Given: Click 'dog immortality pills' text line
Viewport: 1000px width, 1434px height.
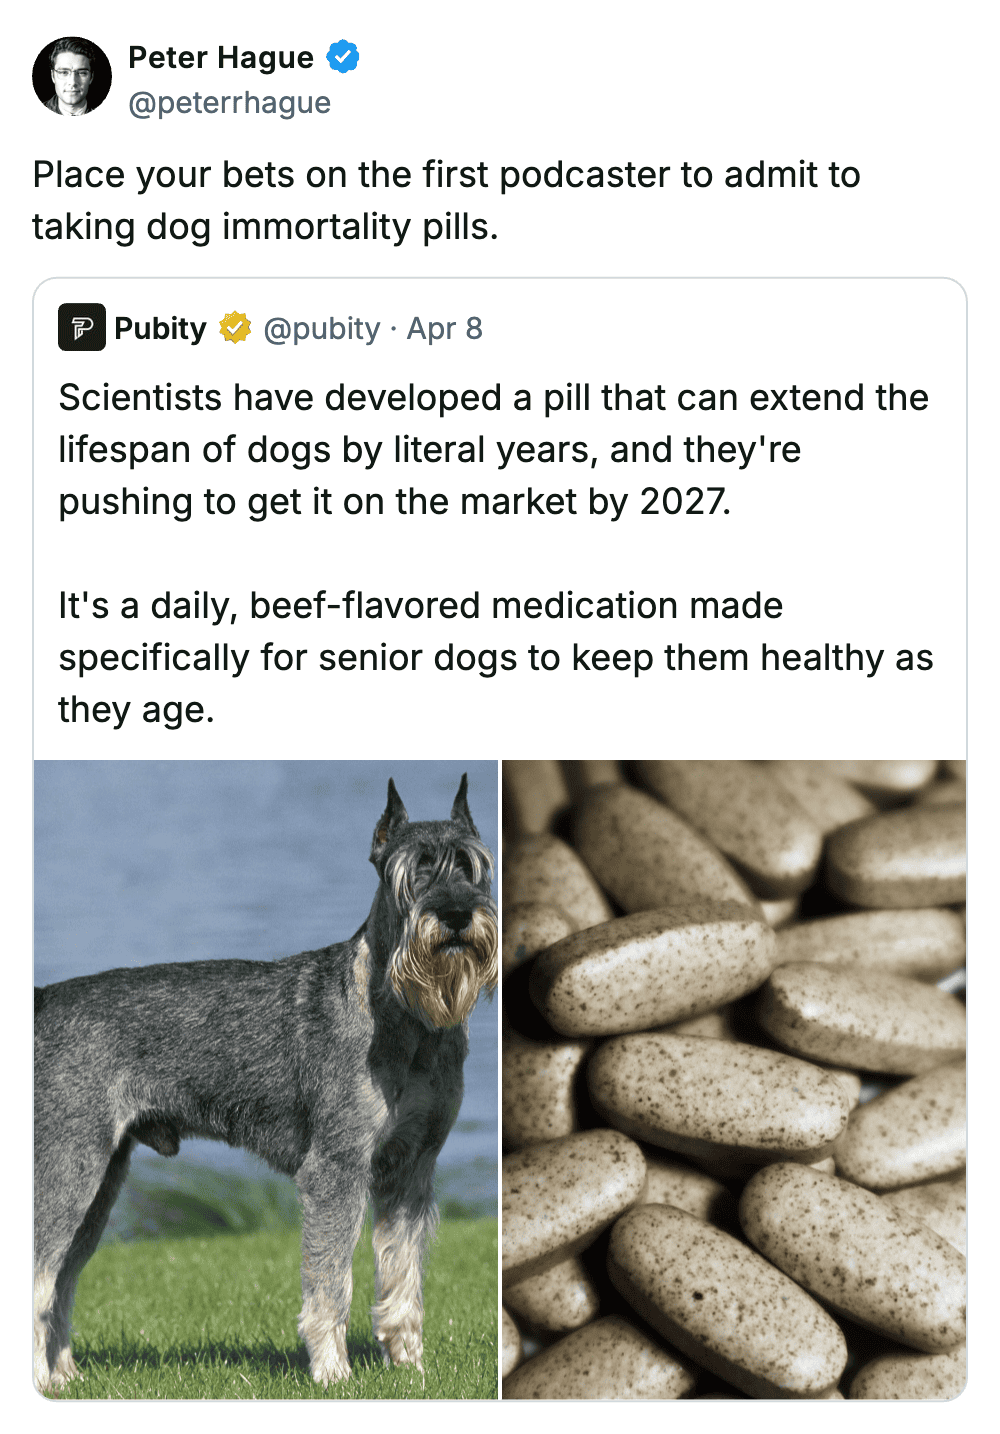Looking at the screenshot, I should [265, 227].
